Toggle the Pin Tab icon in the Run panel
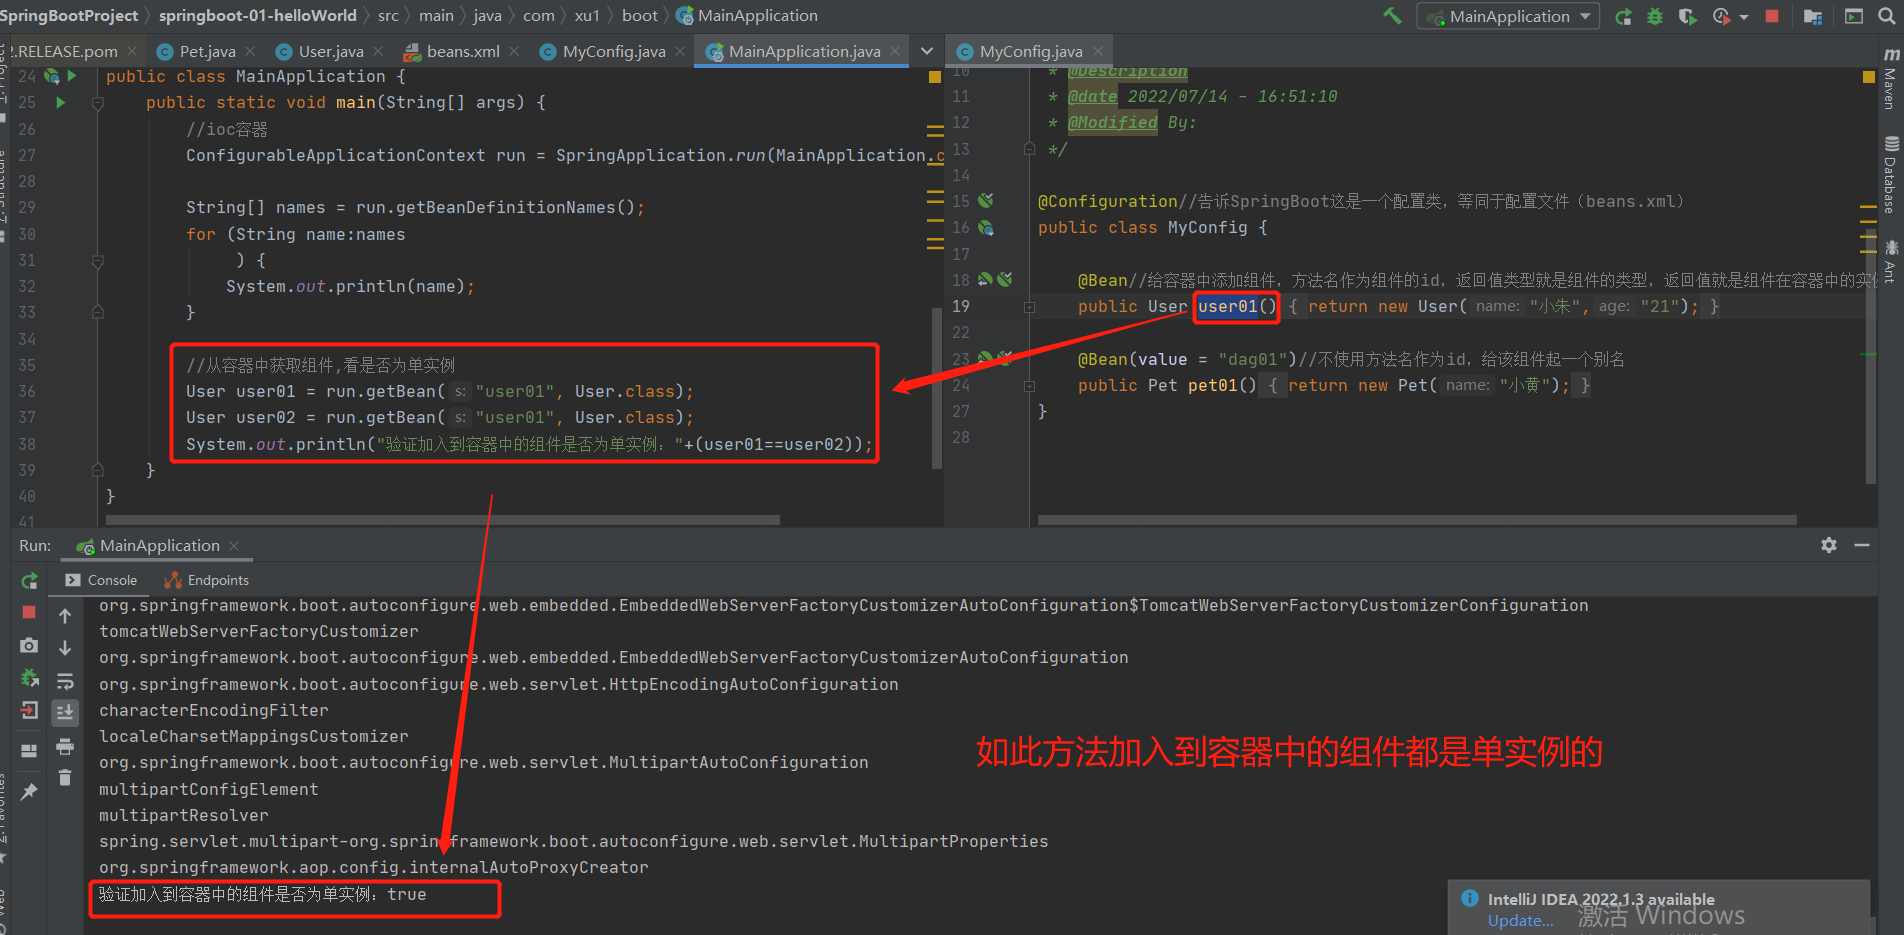Viewport: 1904px width, 935px height. (x=29, y=791)
